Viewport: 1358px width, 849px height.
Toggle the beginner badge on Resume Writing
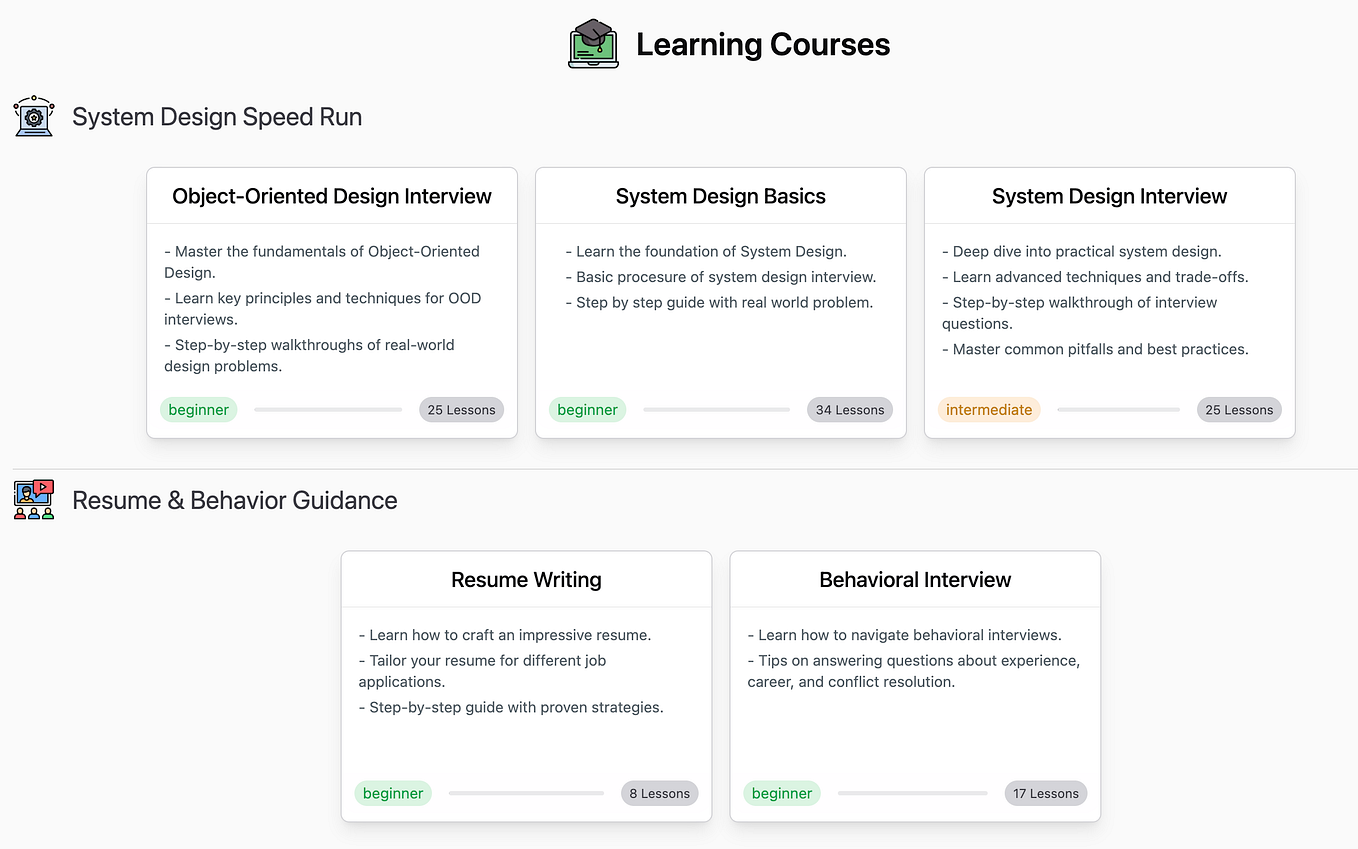tap(392, 793)
